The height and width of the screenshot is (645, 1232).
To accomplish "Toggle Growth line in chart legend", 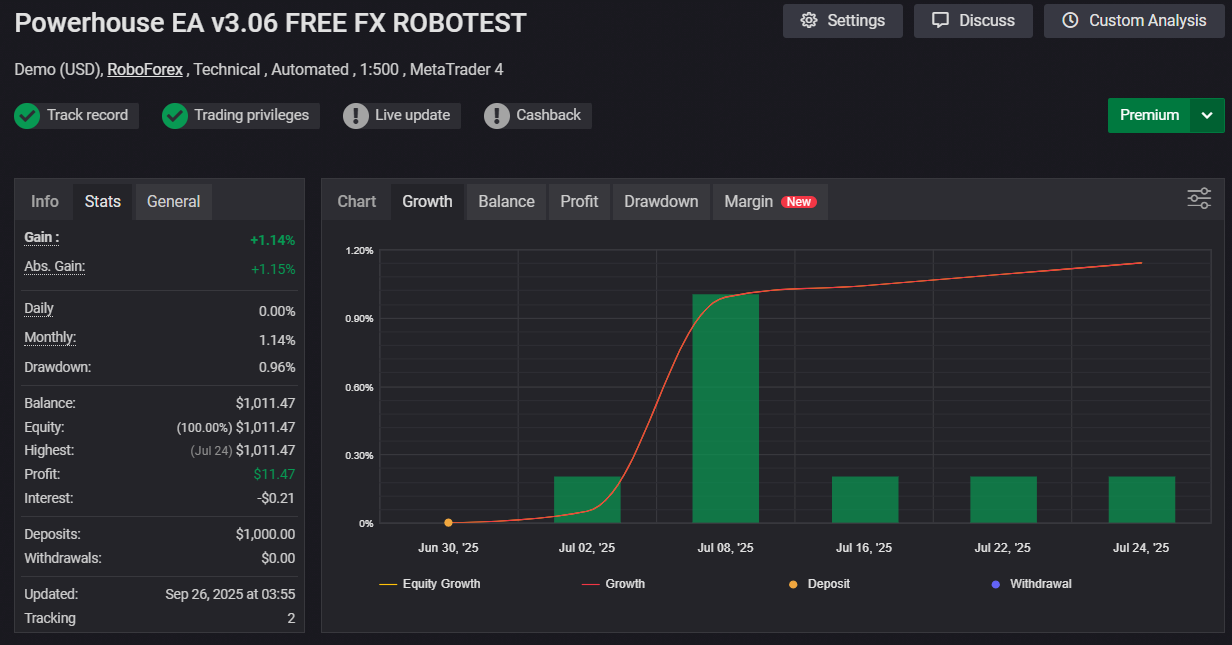I will pyautogui.click(x=614, y=584).
